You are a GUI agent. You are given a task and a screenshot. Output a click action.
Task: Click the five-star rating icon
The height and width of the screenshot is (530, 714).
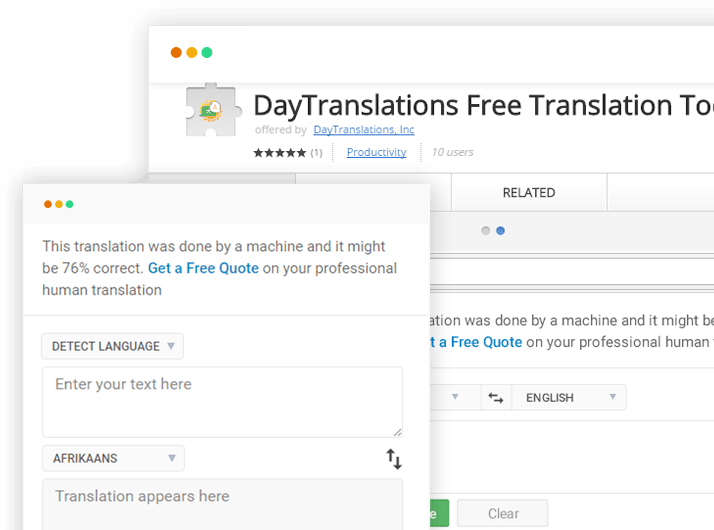279,152
